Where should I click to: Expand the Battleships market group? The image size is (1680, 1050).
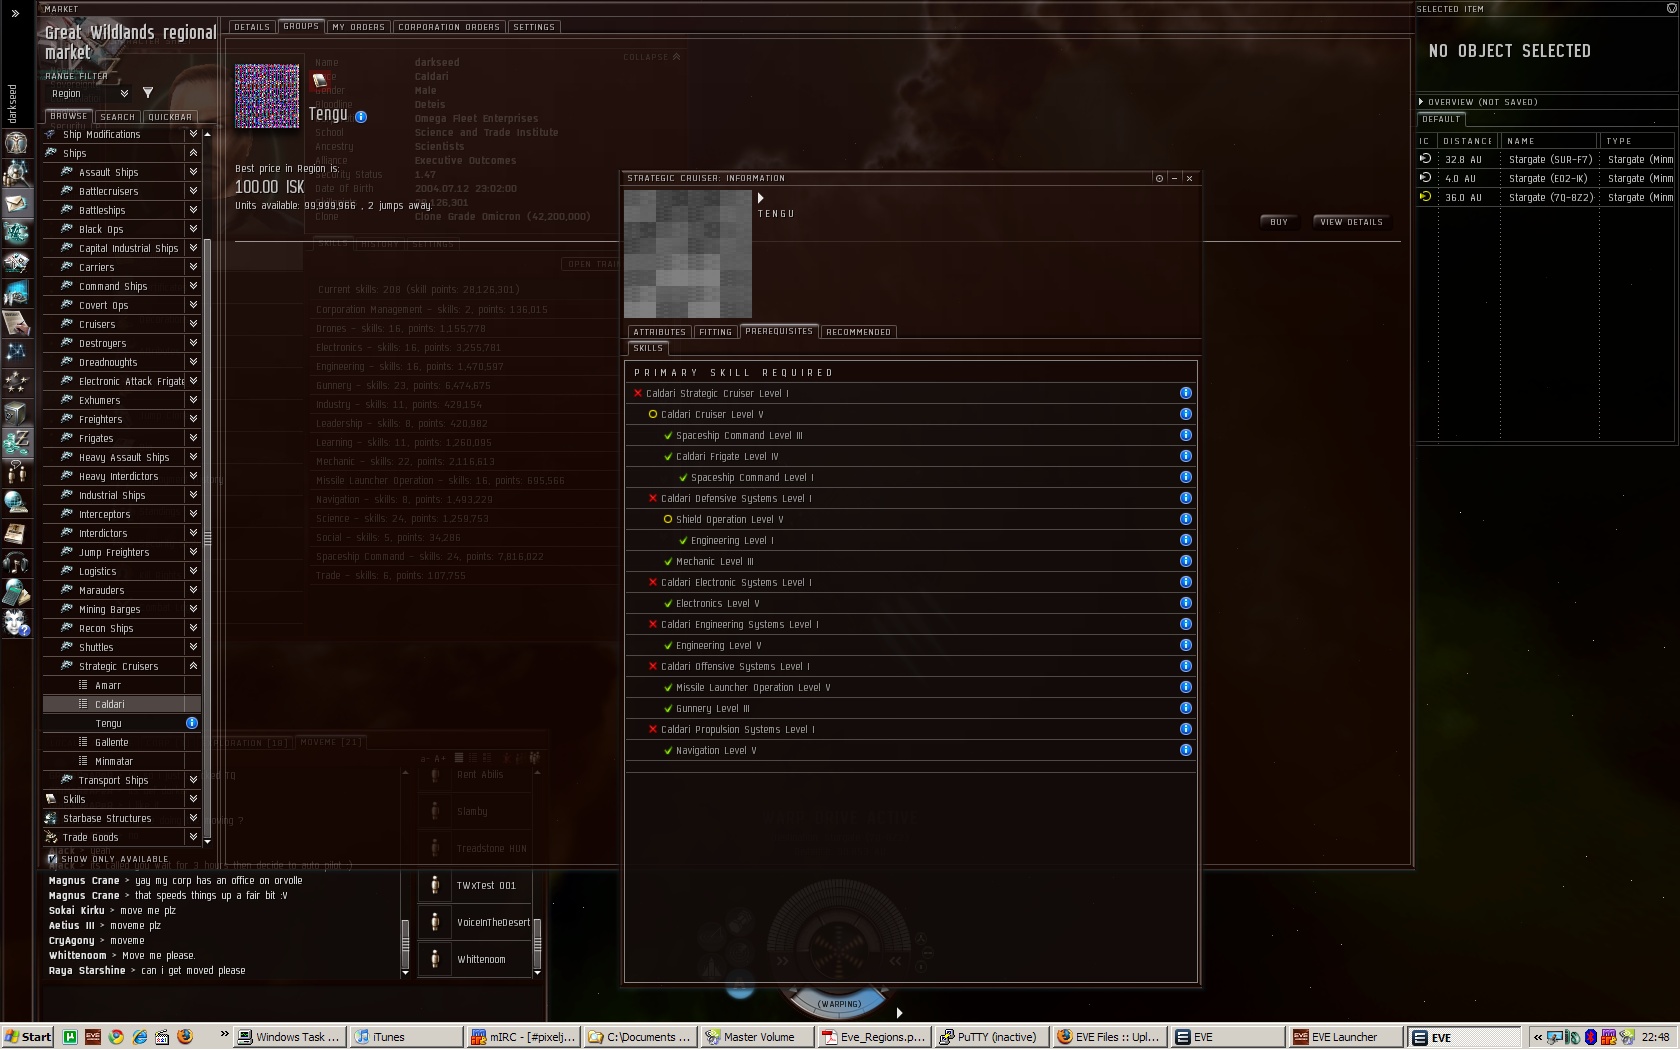click(193, 210)
